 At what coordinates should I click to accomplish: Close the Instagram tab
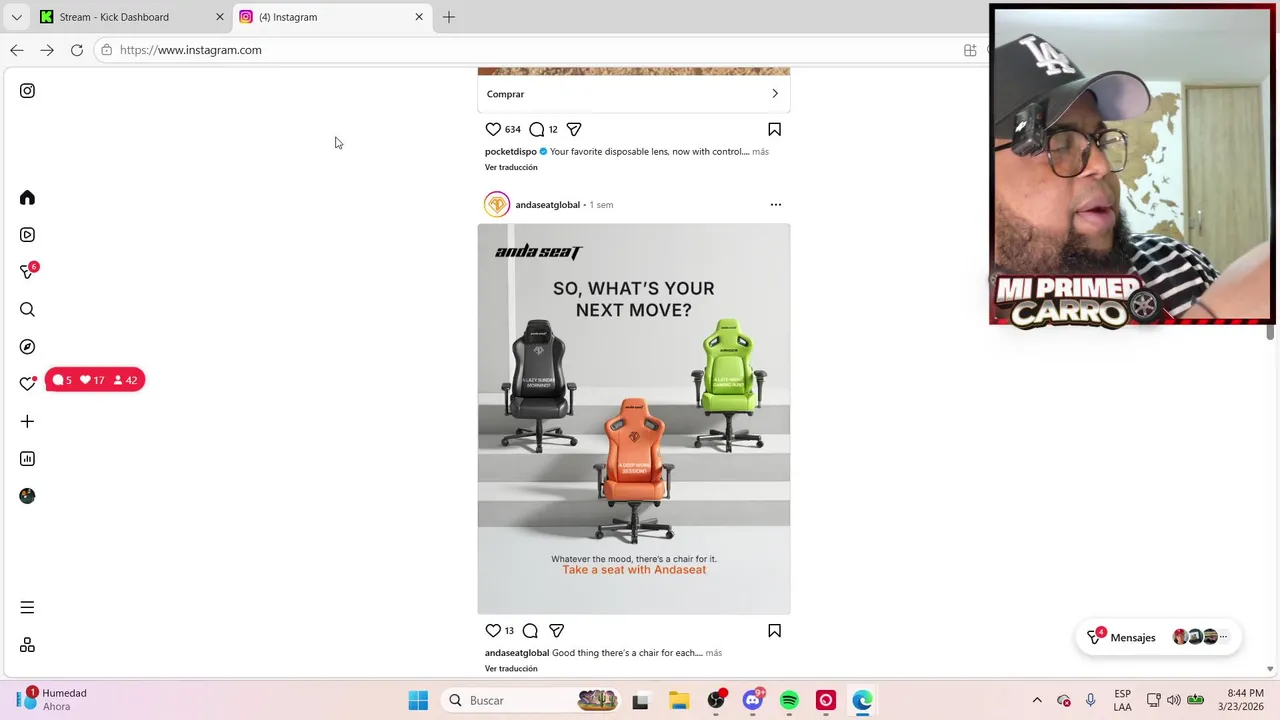click(419, 17)
